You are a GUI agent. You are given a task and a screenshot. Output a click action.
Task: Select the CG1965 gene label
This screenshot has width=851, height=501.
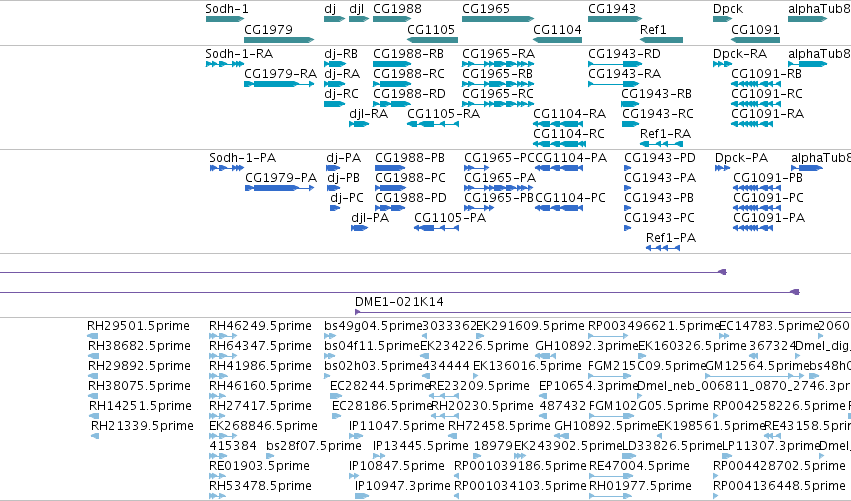[x=486, y=9]
